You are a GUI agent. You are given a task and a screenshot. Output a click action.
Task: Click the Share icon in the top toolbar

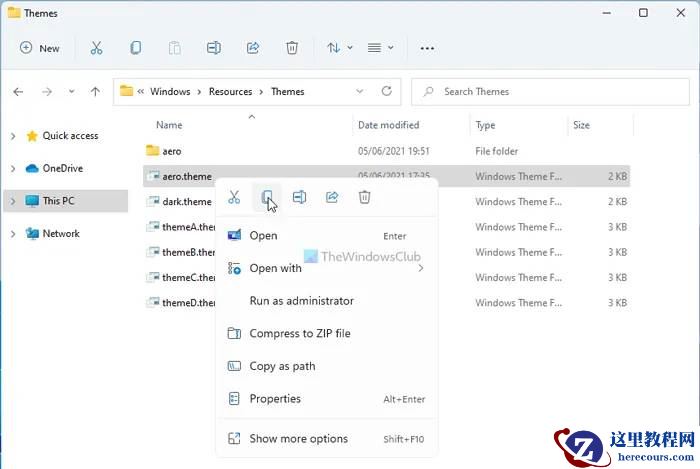coord(253,48)
